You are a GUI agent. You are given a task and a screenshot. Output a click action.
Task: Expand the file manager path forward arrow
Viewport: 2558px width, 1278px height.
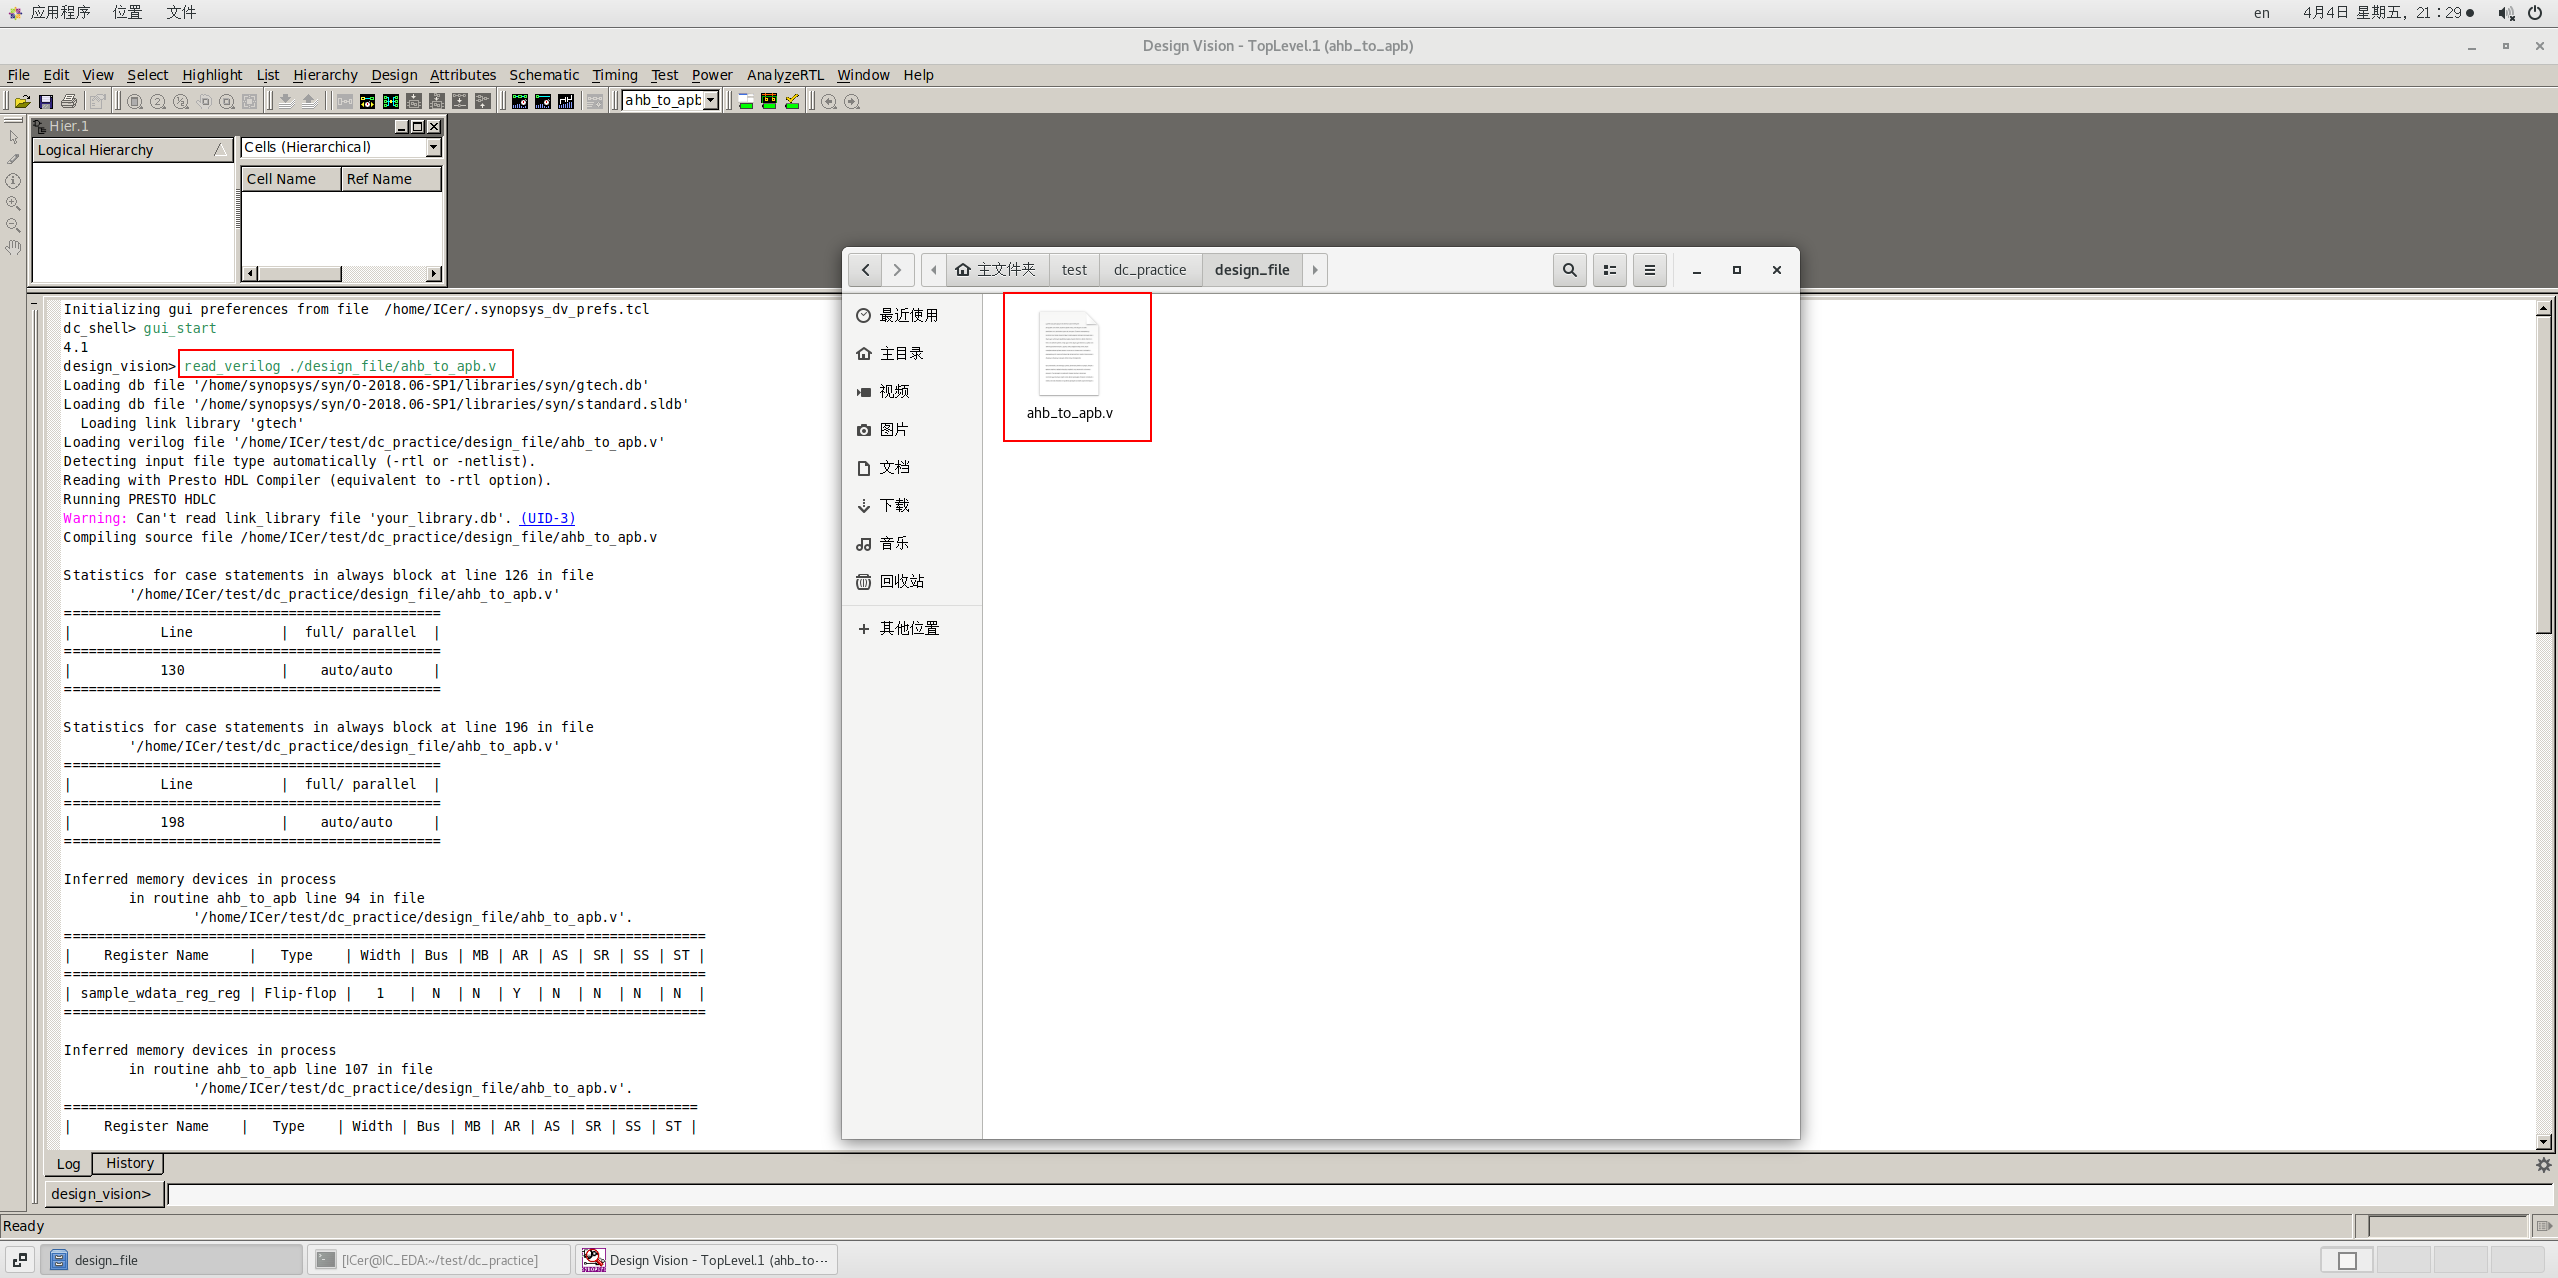[x=1314, y=270]
